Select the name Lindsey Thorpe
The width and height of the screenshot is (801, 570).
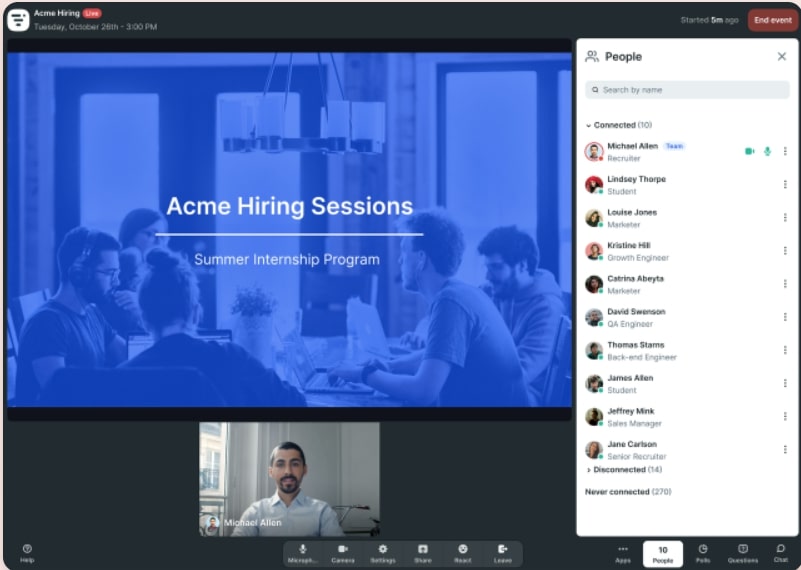click(x=637, y=179)
